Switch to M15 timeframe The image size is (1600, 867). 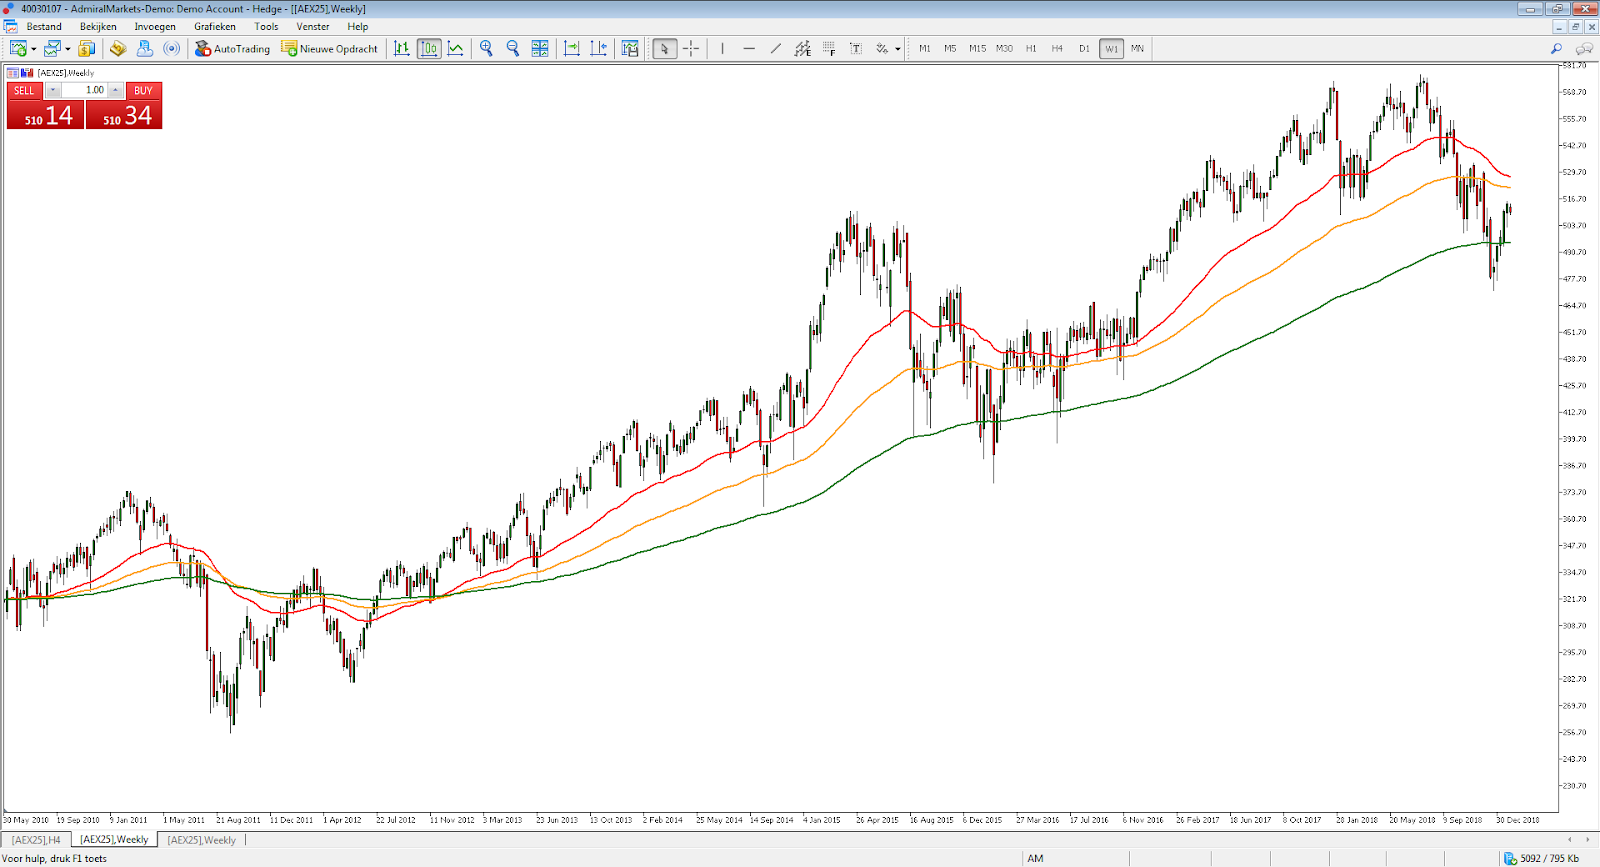(x=977, y=48)
